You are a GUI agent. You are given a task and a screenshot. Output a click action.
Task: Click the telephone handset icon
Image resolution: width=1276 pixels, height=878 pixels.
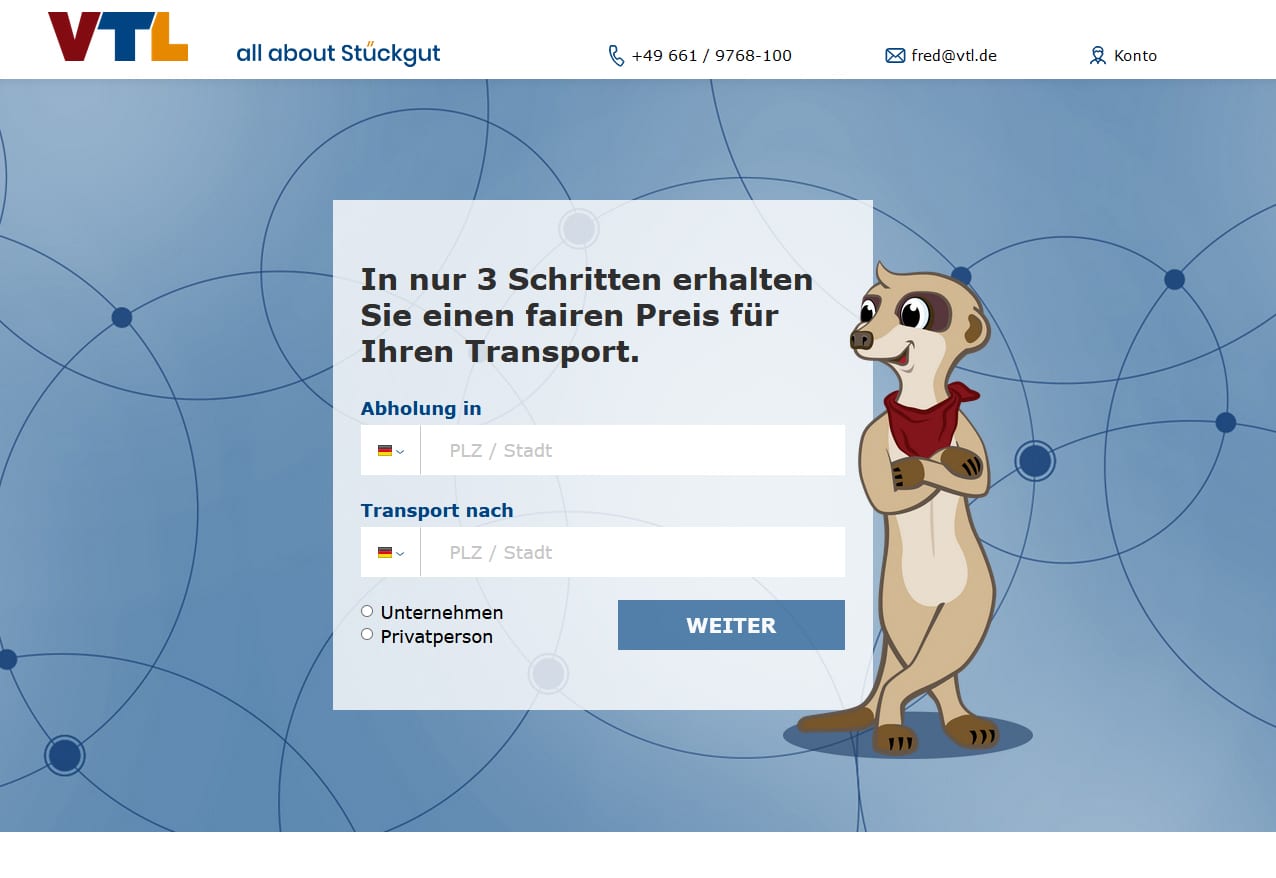pos(616,56)
